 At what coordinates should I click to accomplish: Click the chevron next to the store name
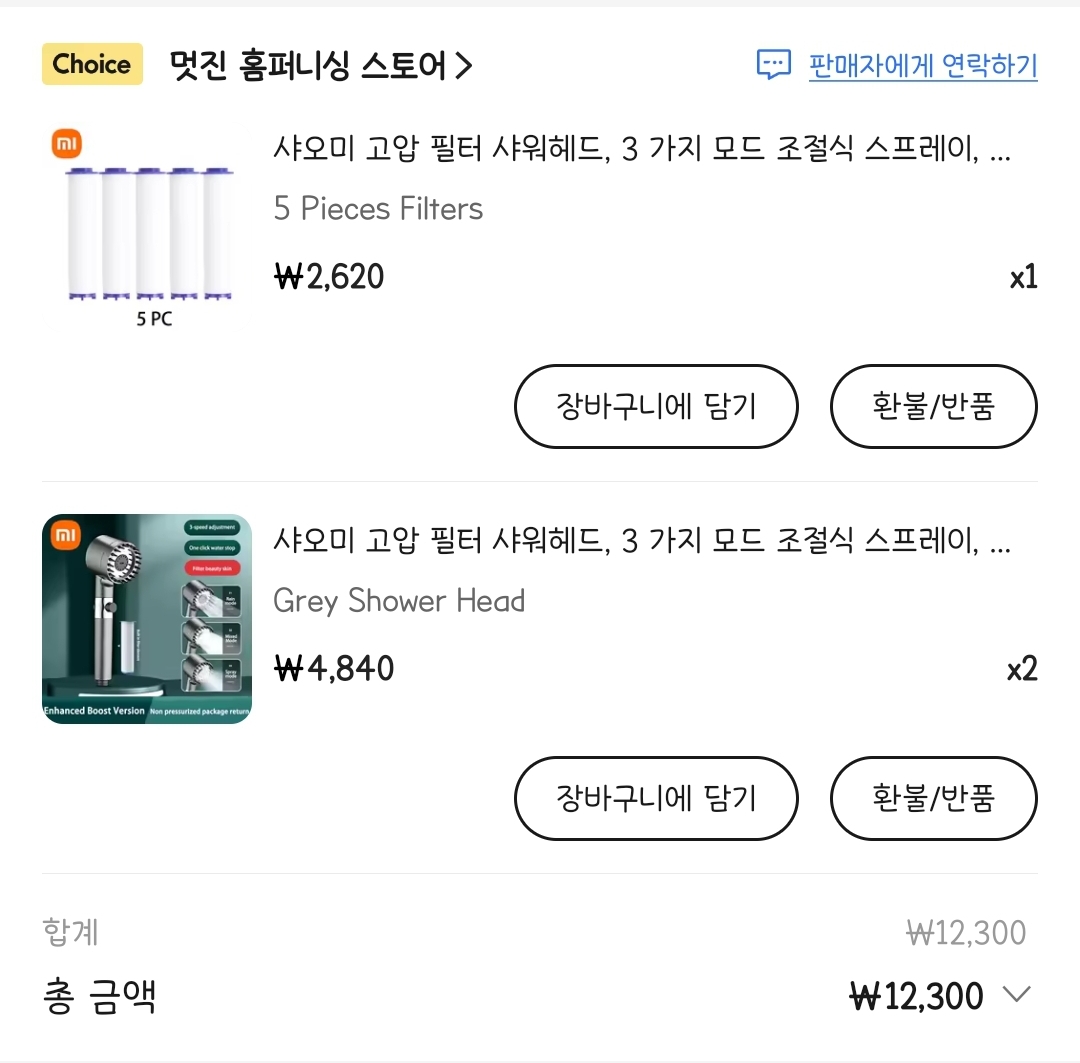463,66
